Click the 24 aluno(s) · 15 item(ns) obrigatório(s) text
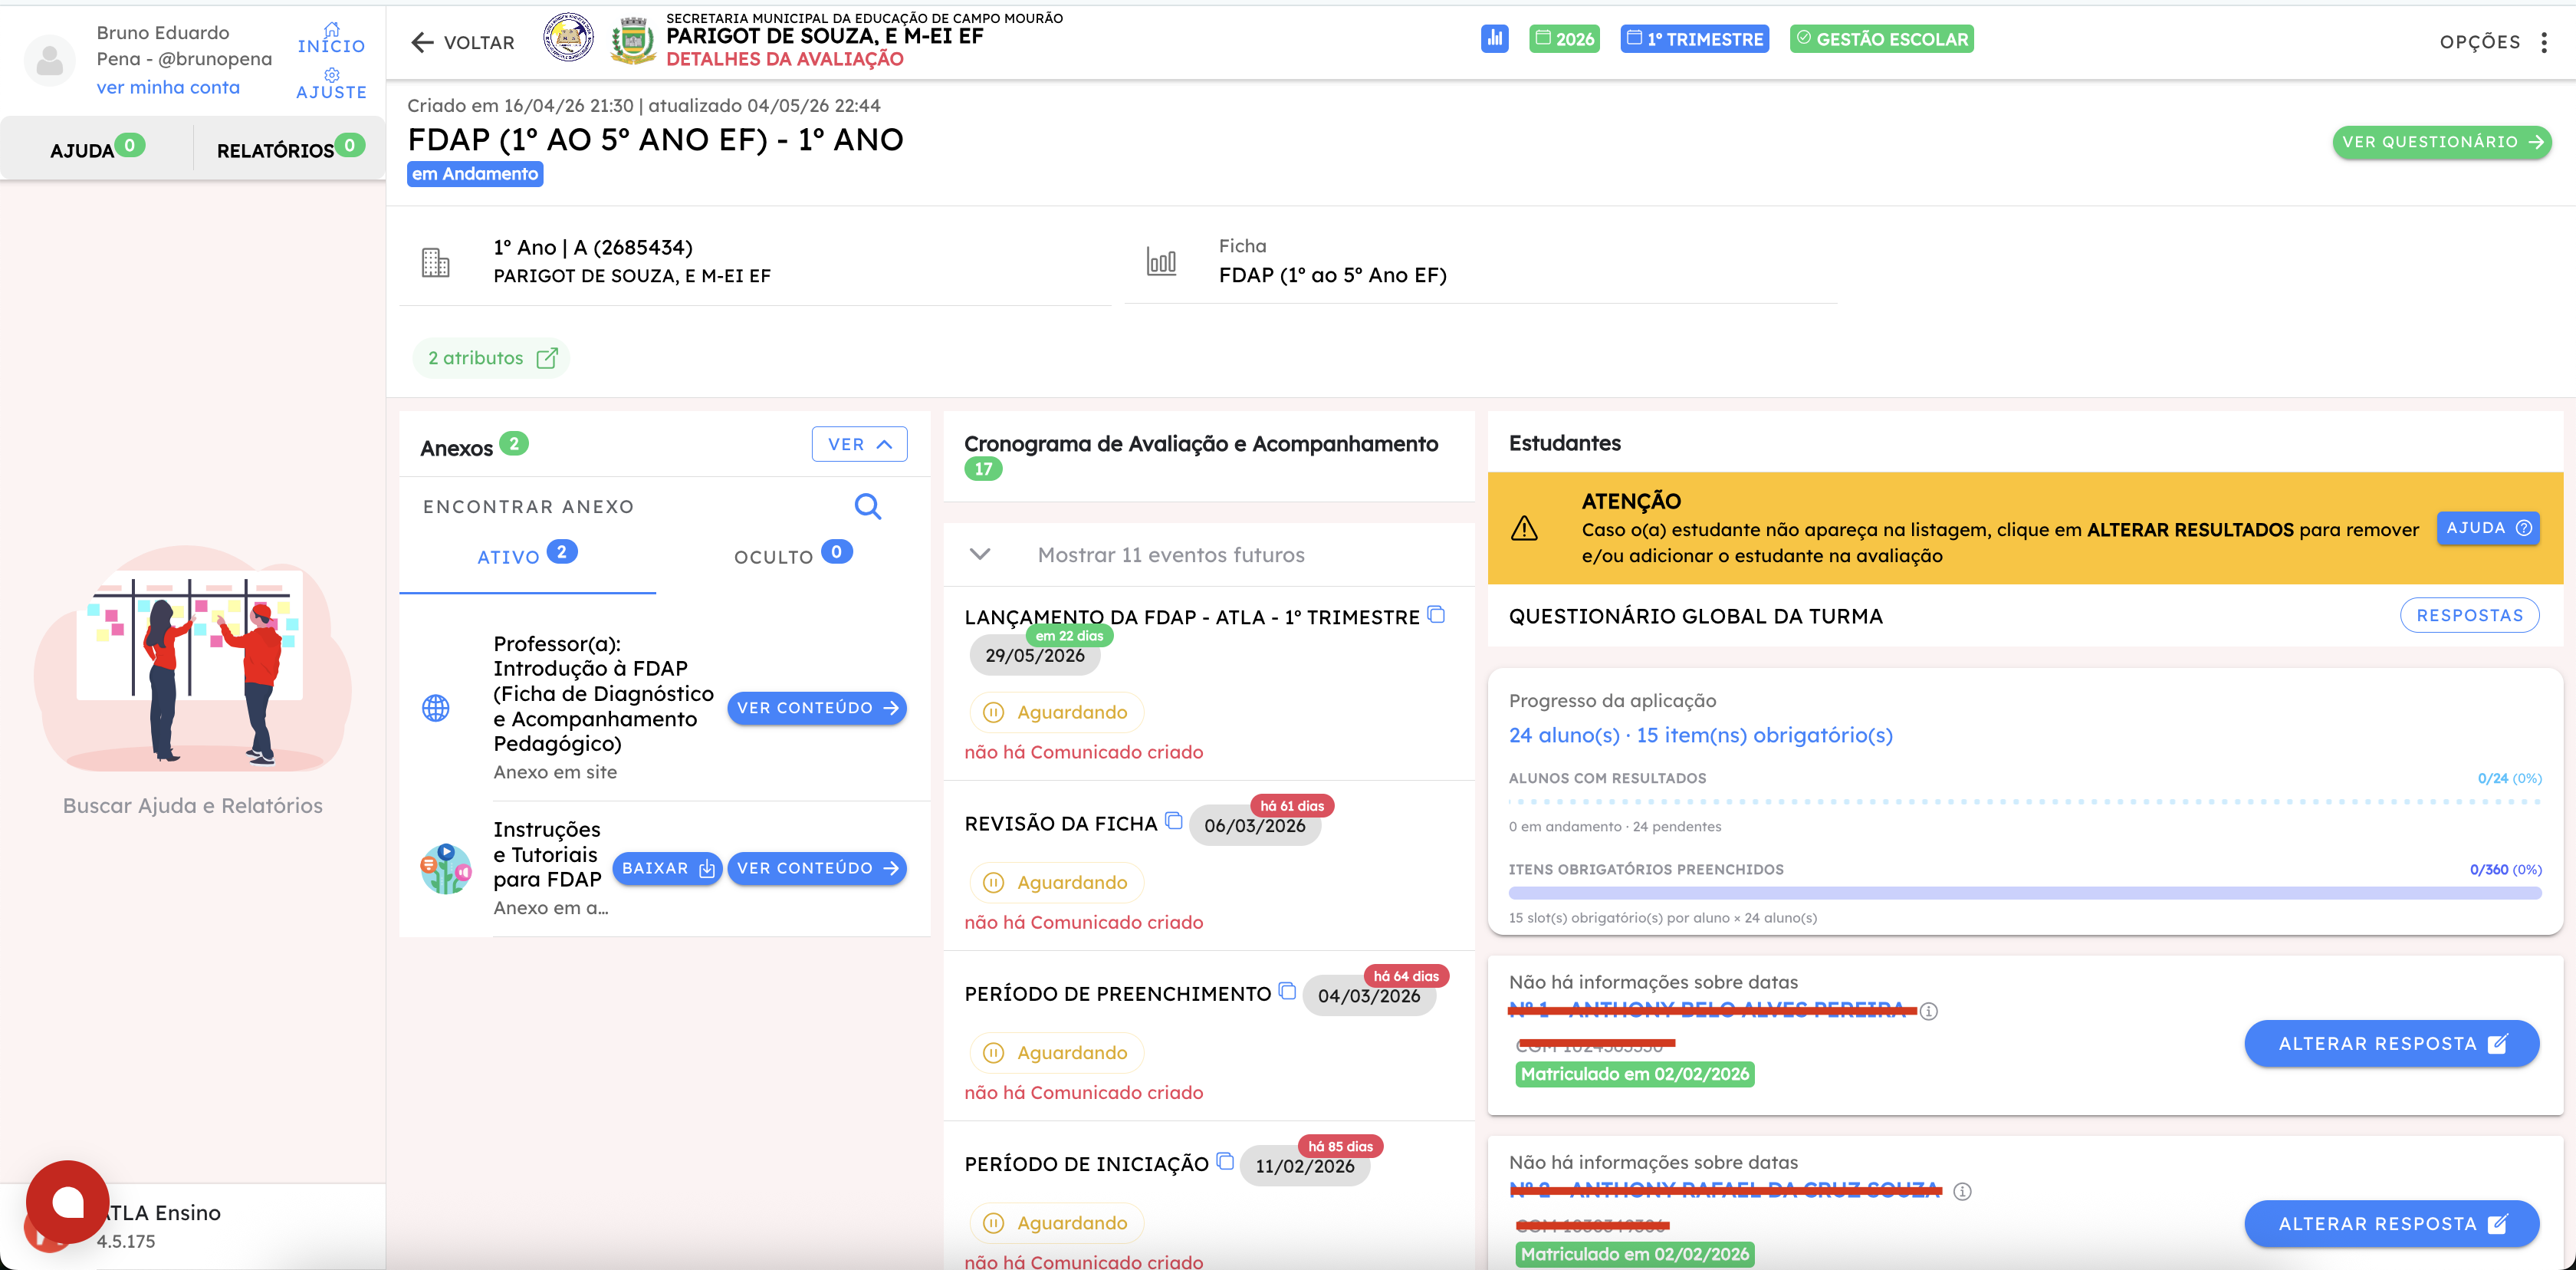 point(1700,735)
